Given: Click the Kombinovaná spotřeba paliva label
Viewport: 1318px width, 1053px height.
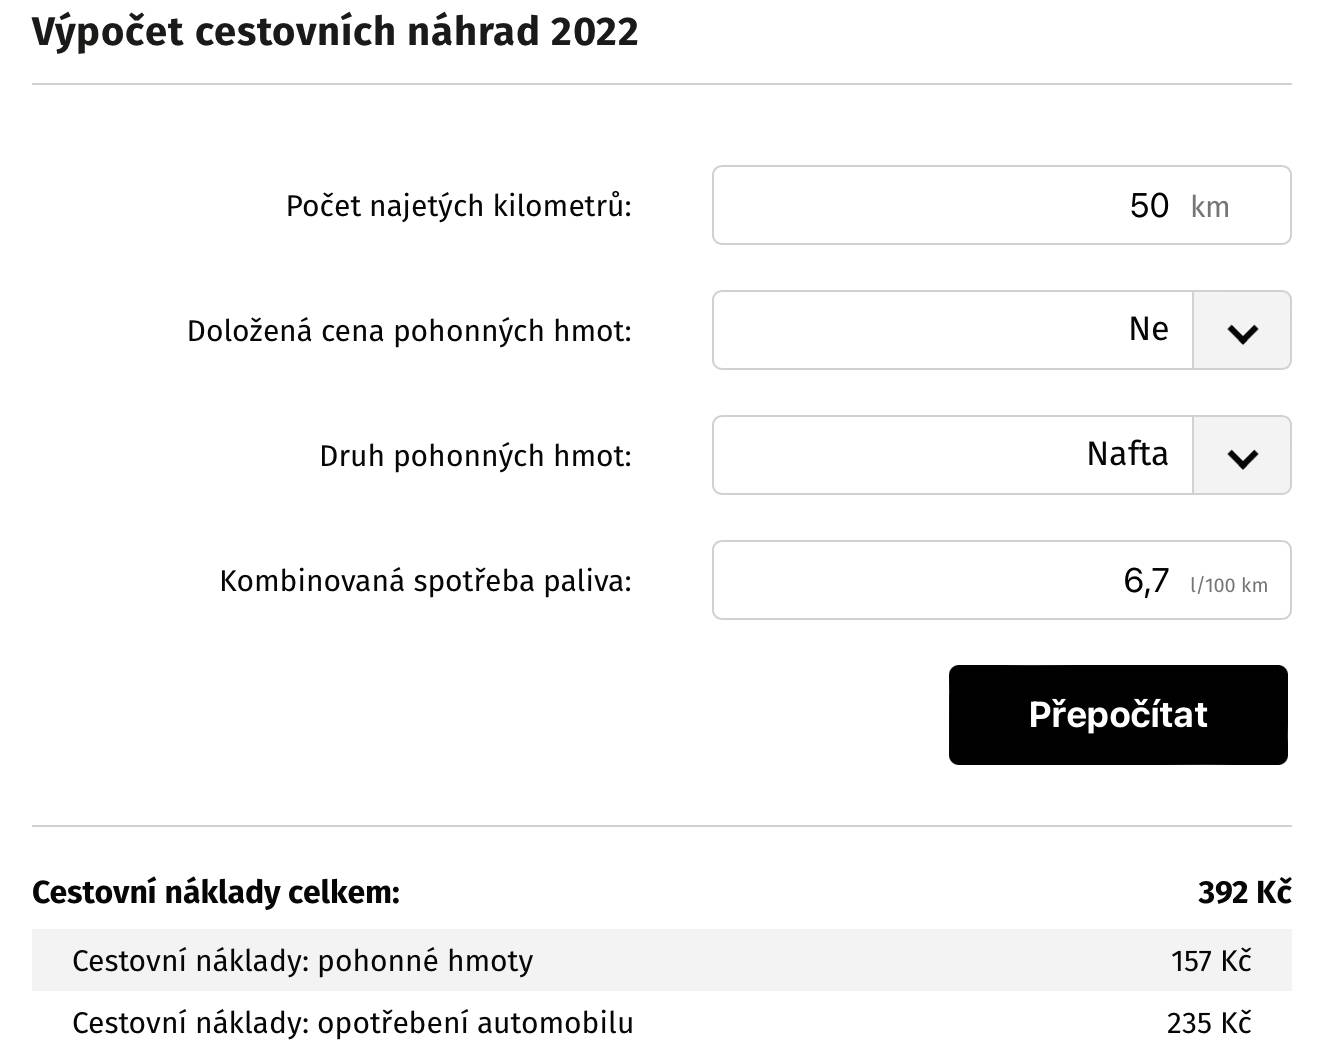Looking at the screenshot, I should pos(426,581).
